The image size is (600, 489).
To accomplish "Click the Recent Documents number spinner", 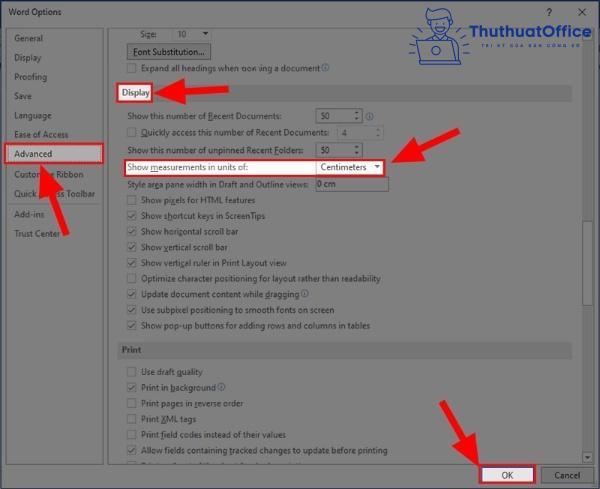I will (x=357, y=116).
